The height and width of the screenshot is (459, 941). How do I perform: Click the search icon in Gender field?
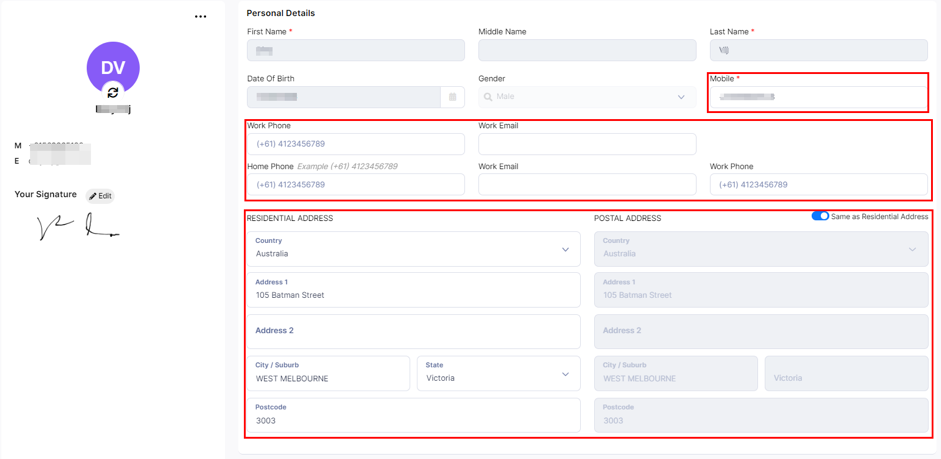tap(488, 97)
